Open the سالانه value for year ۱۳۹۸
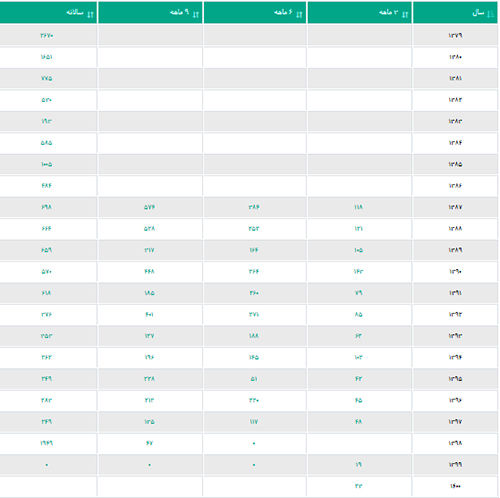Viewport: 500px width, 498px height. click(47, 443)
